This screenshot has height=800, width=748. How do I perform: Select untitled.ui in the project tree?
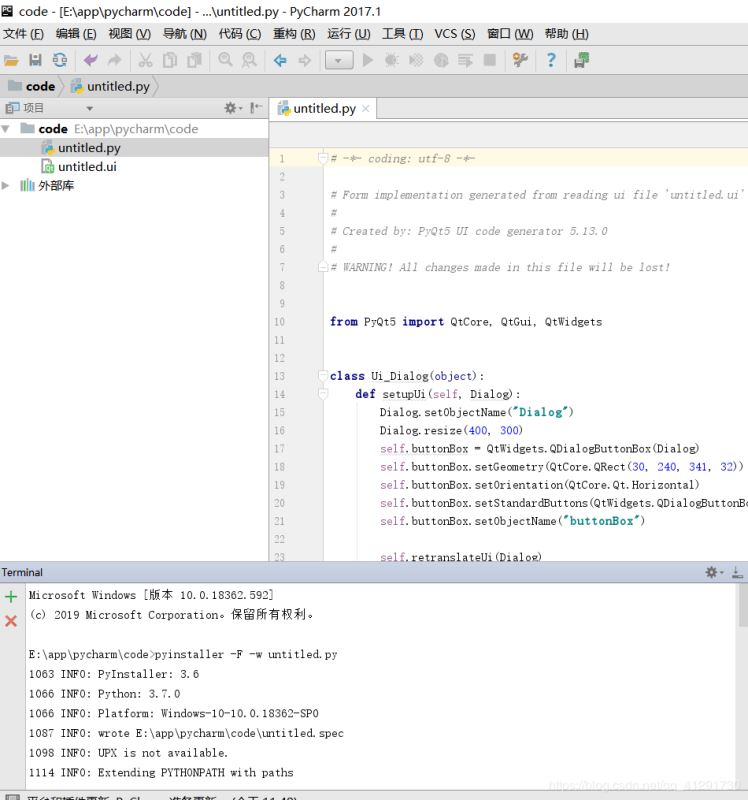tap(86, 167)
